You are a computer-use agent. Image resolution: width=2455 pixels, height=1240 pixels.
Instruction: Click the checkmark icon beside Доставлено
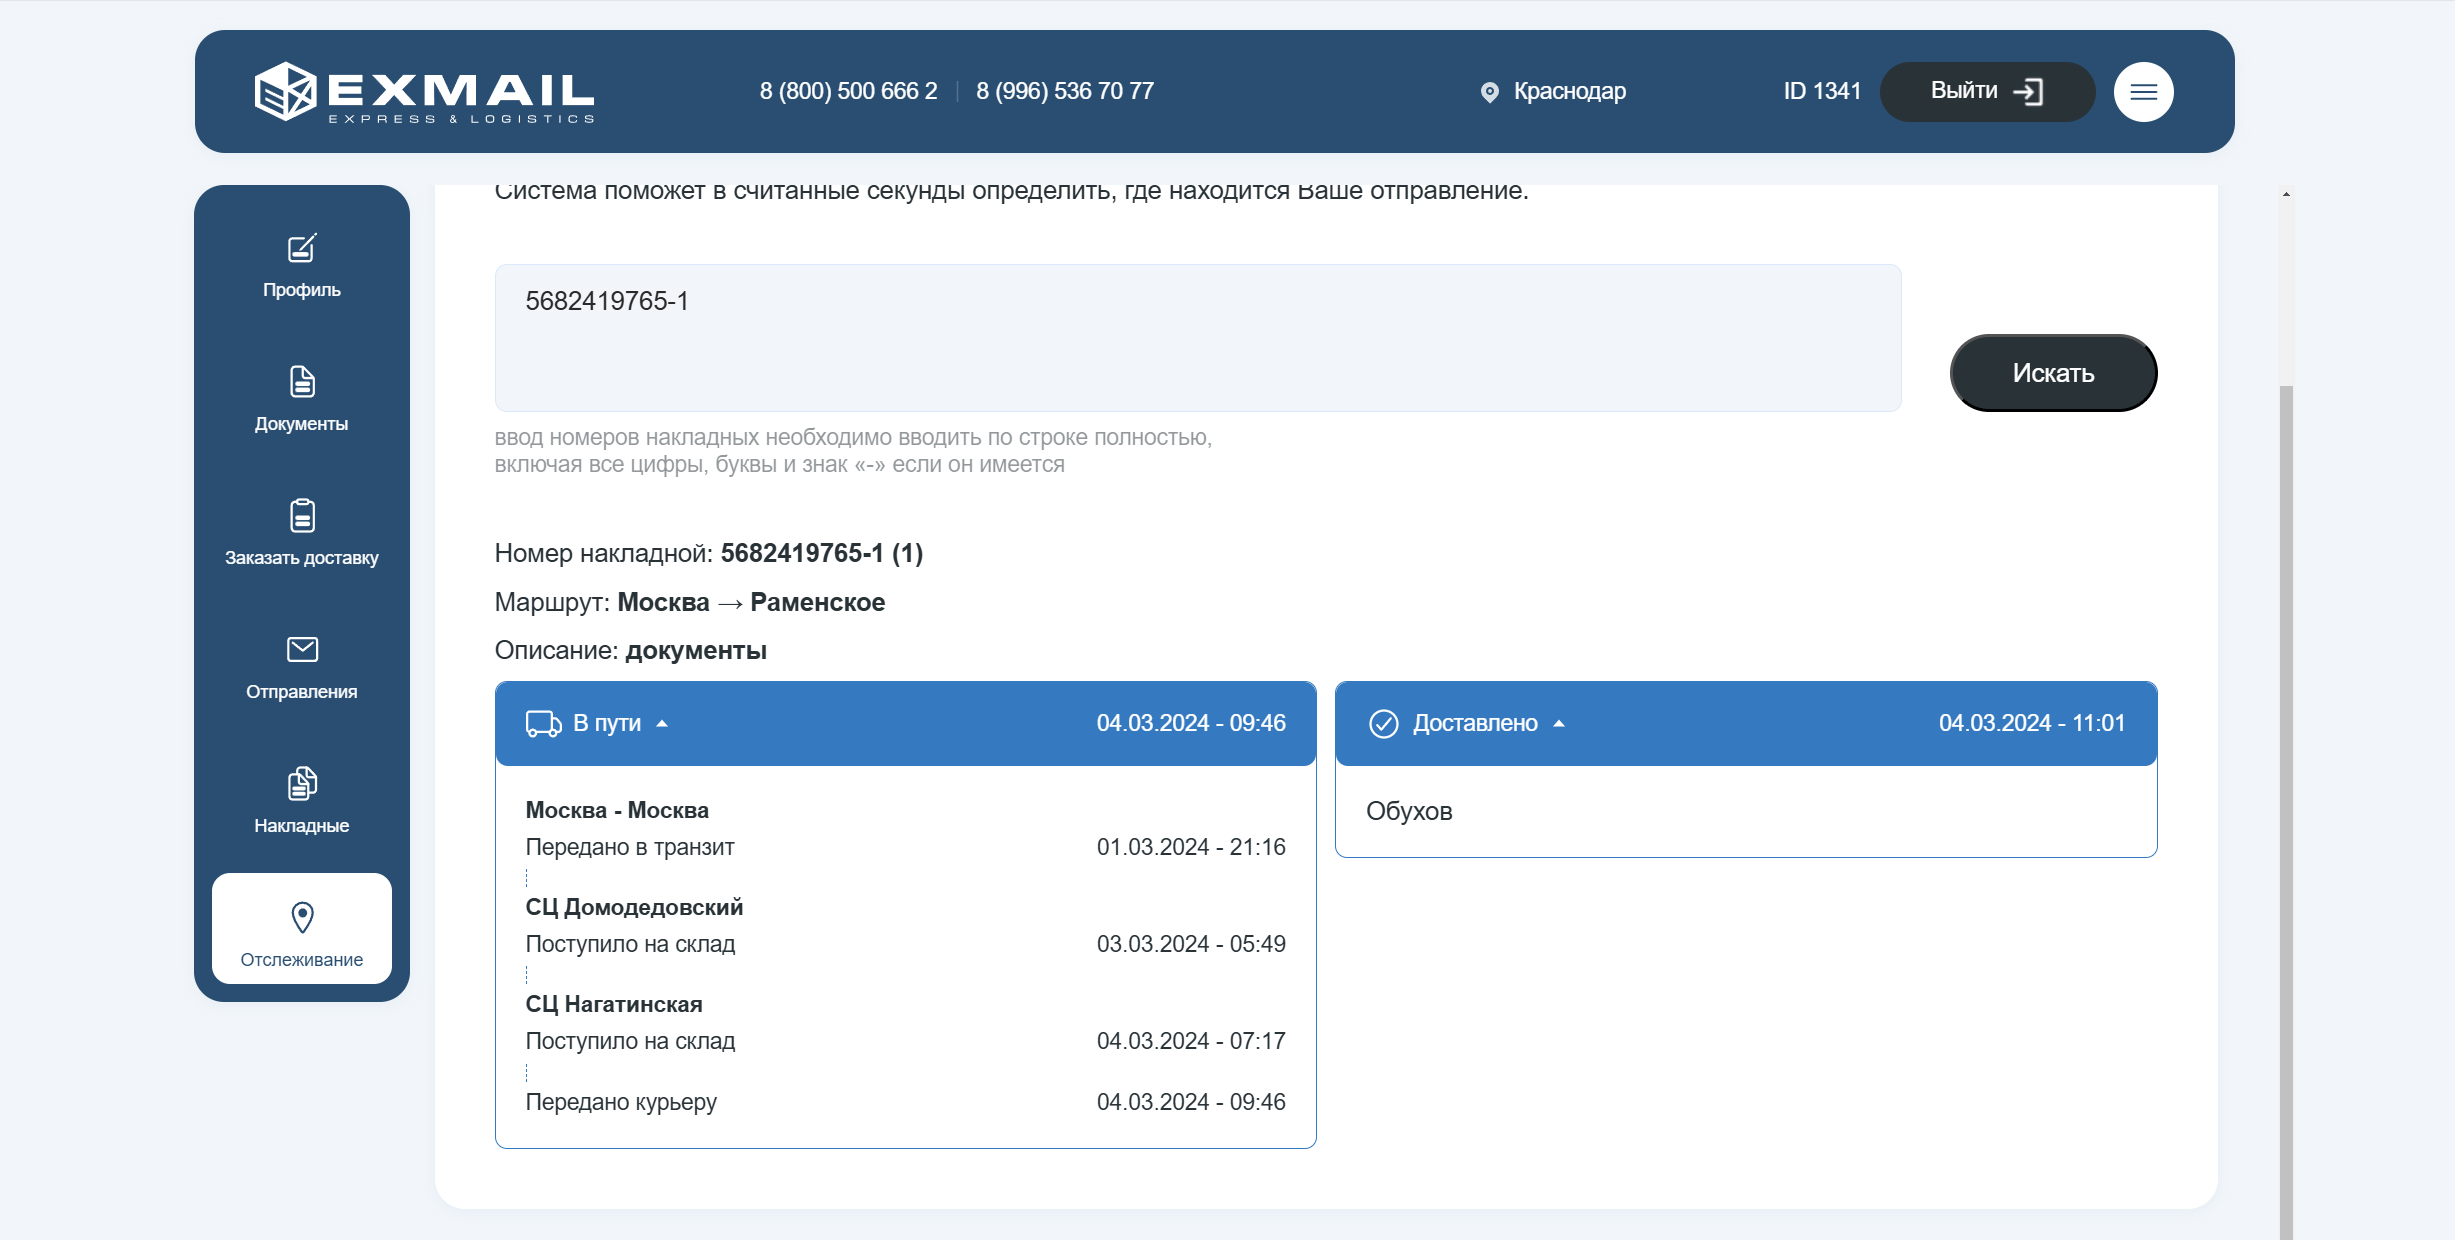(1383, 723)
